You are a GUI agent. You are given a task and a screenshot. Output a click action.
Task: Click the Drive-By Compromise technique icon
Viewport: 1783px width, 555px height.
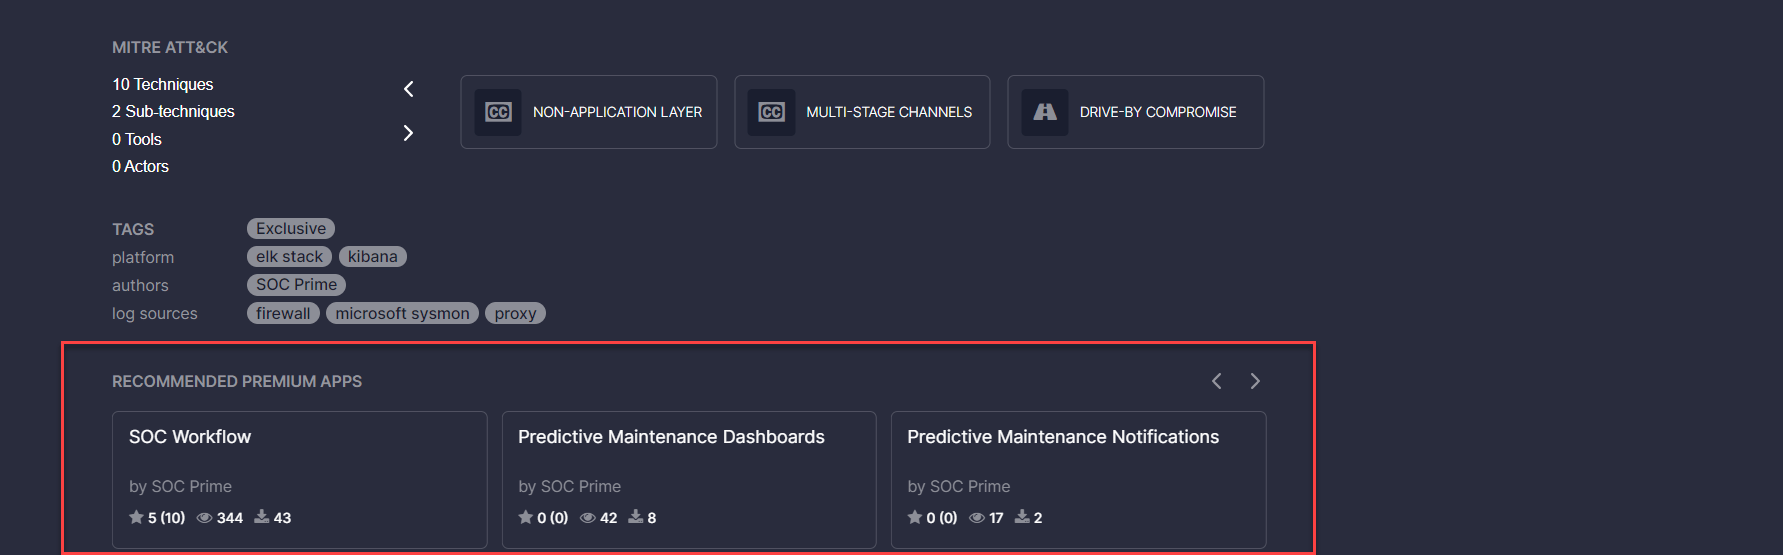point(1044,112)
